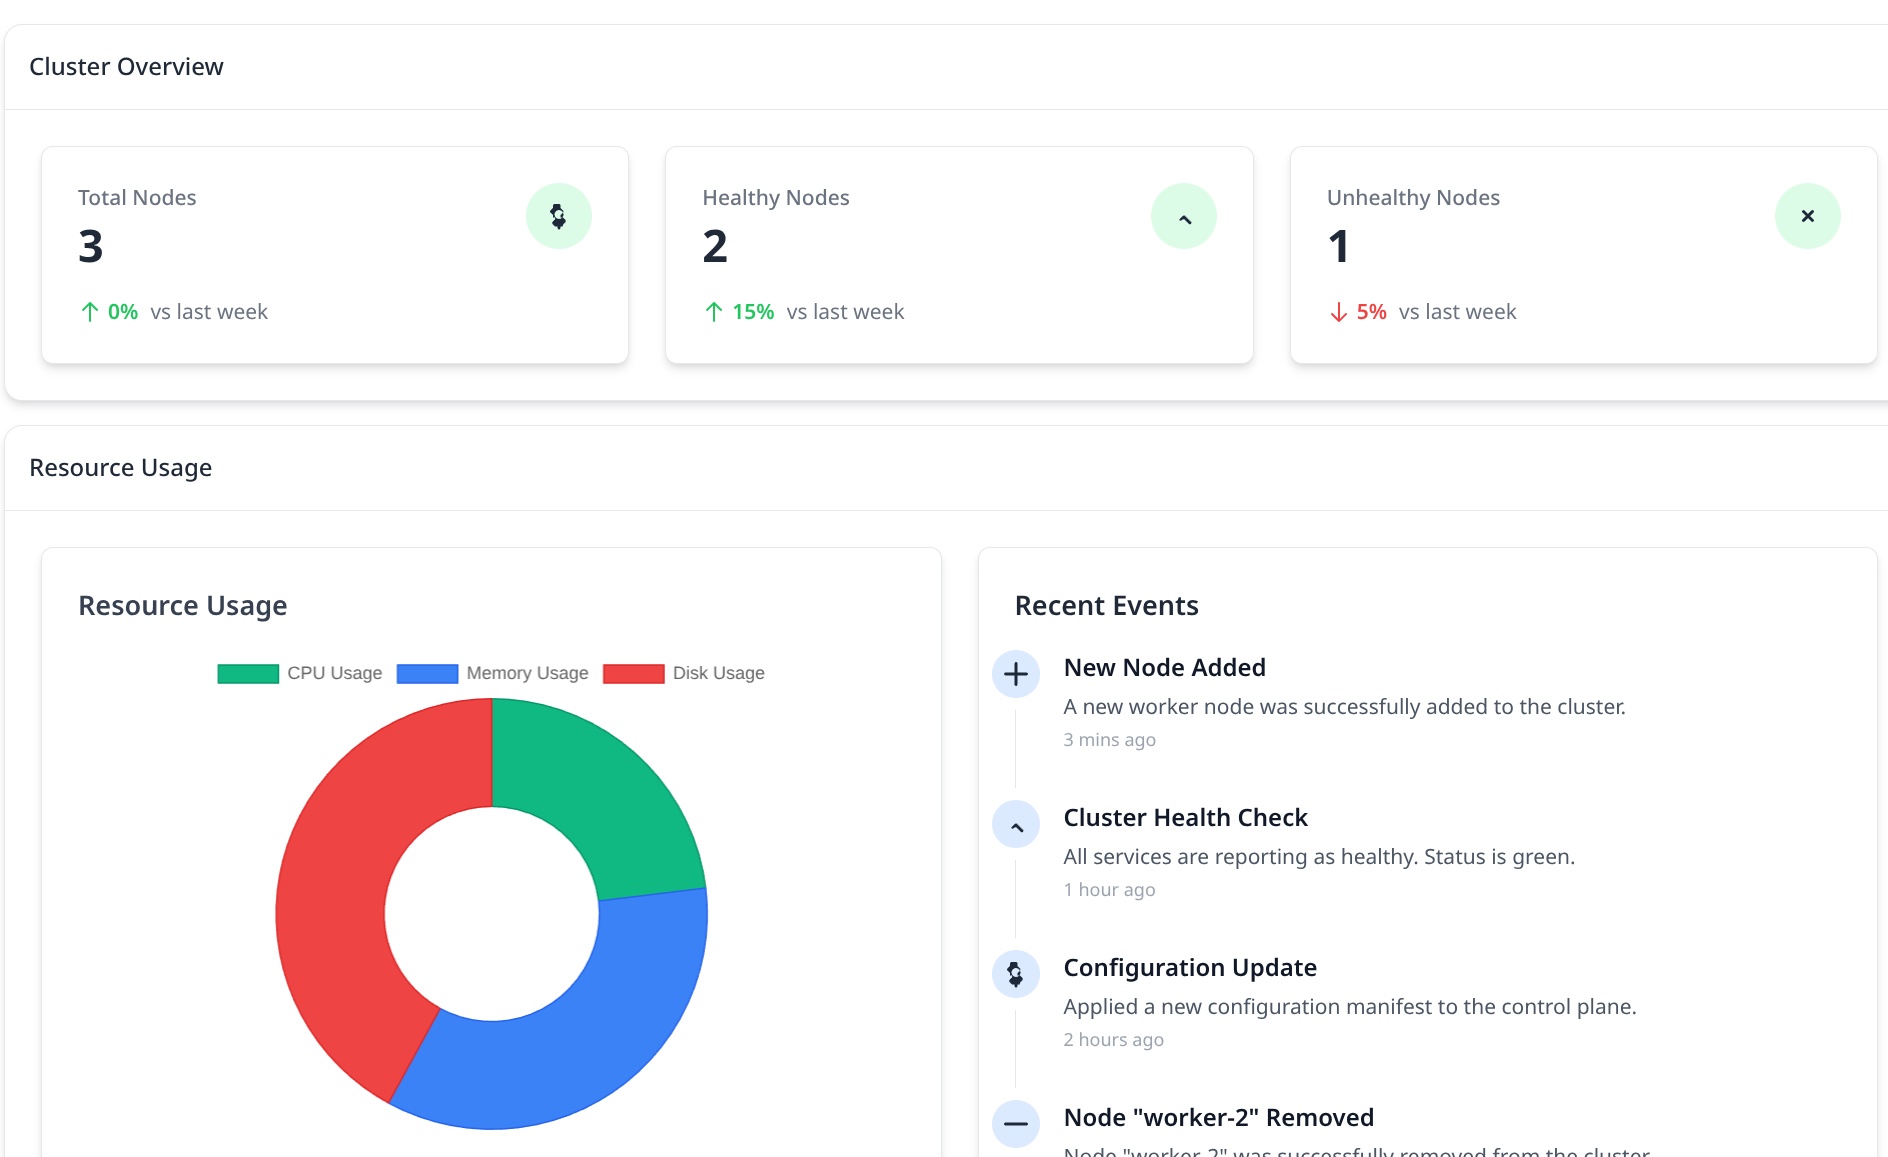The height and width of the screenshot is (1157, 1888).
Task: Click the Healthy Nodes chevron icon
Action: [1183, 216]
